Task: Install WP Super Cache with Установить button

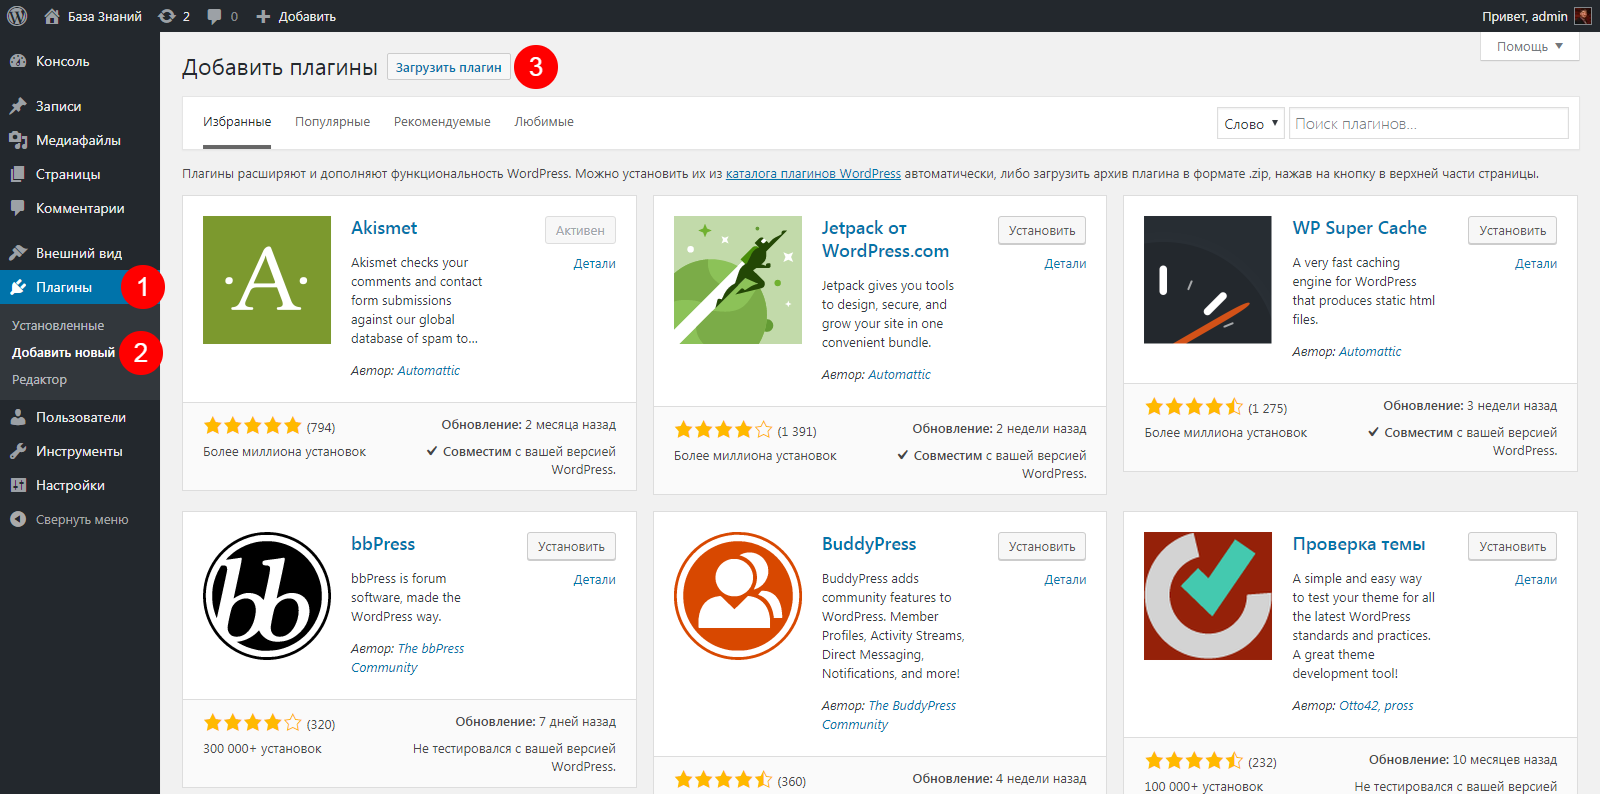Action: (x=1512, y=230)
